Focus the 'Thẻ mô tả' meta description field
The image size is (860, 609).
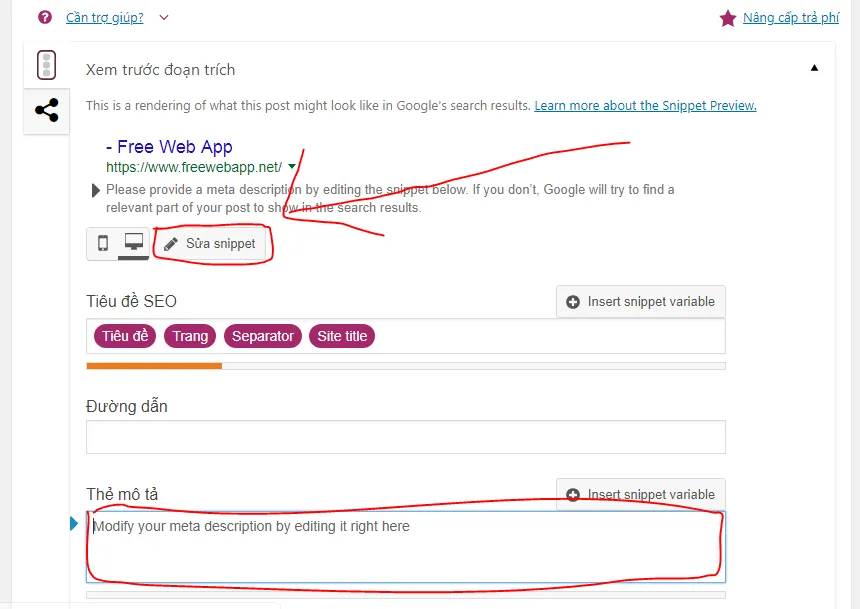(406, 546)
